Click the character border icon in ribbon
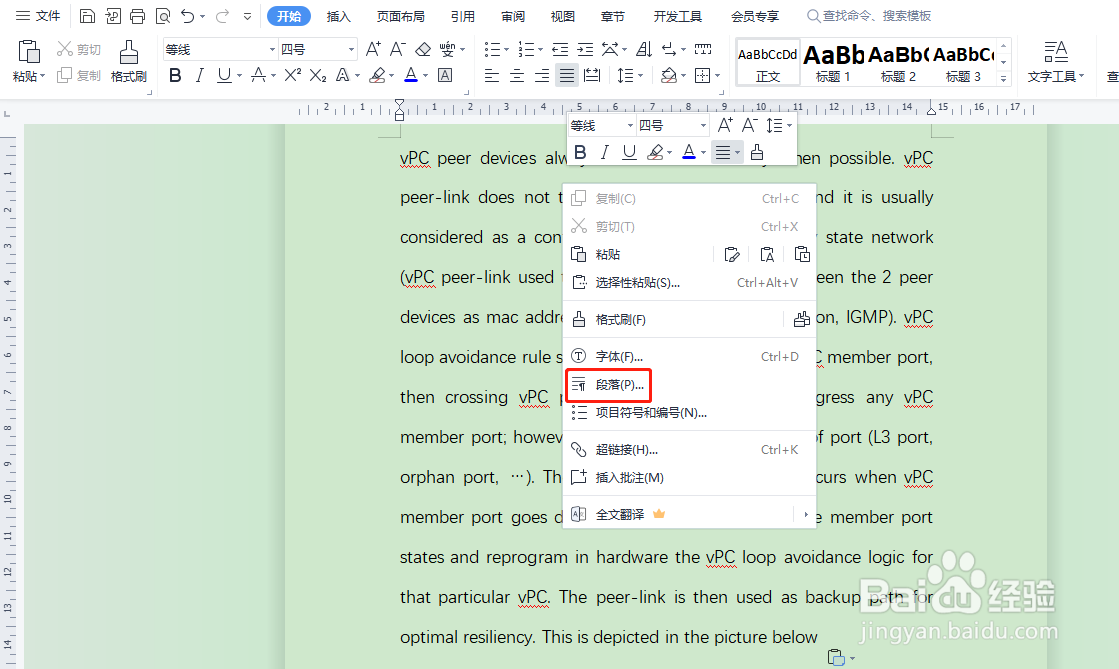The width and height of the screenshot is (1119, 669). (445, 75)
